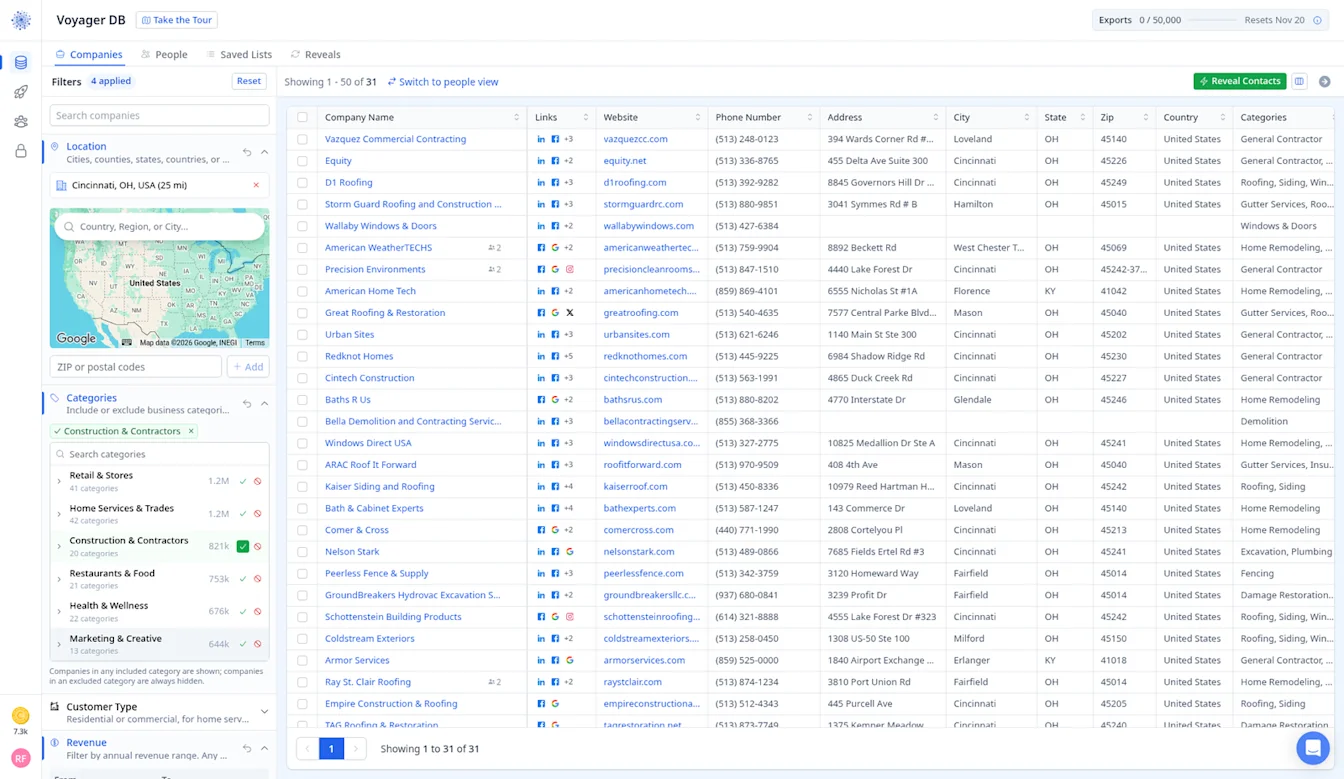Tick the checkbox for Equity row
Viewport: 1344px width, 779px height.
tap(303, 161)
